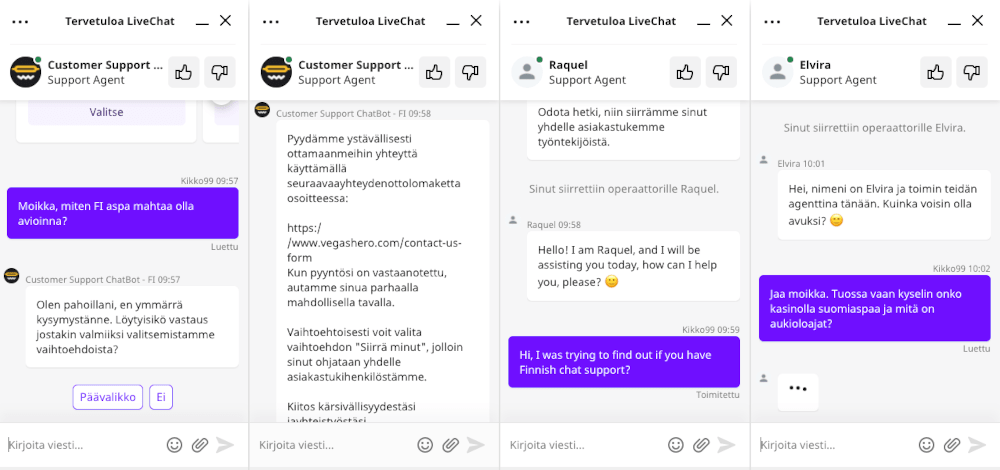
Task: Click thumbs up in the first ChatBot panel
Action: 184,72
